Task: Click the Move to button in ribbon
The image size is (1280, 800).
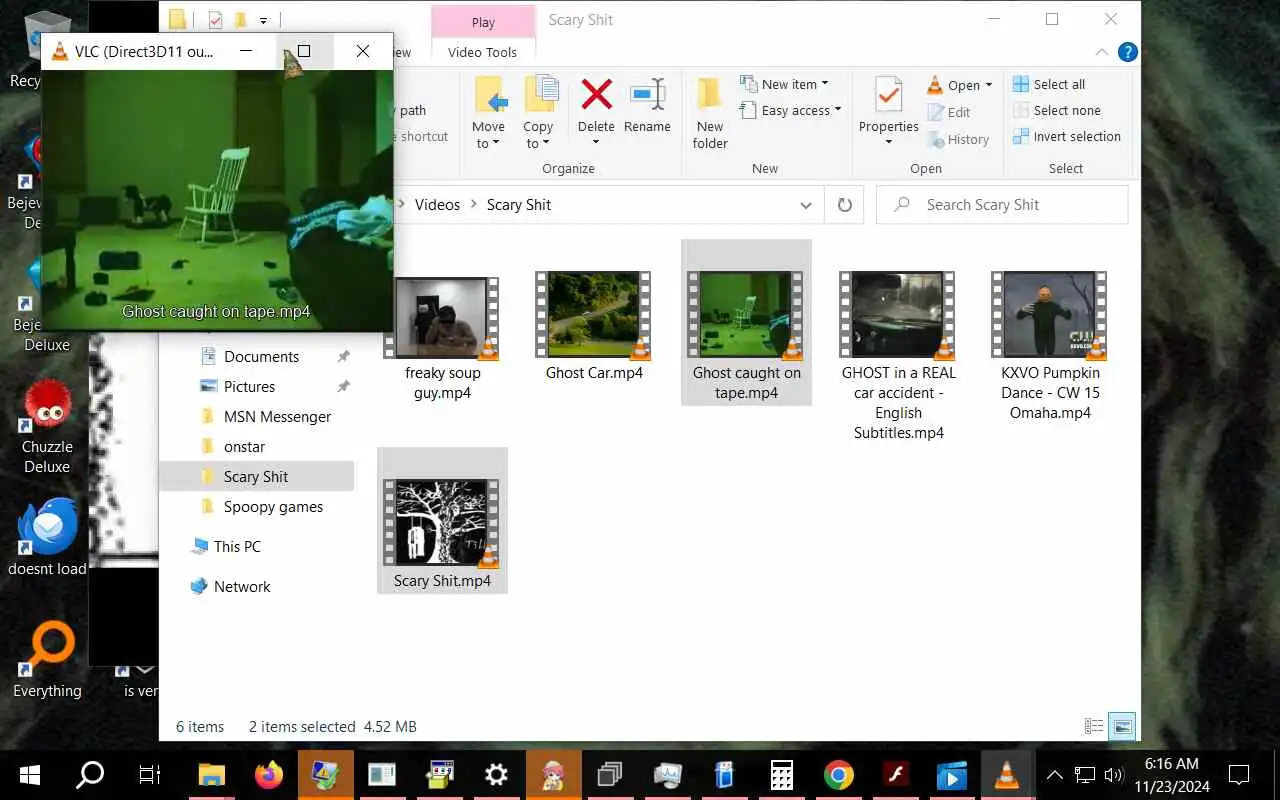Action: click(488, 113)
